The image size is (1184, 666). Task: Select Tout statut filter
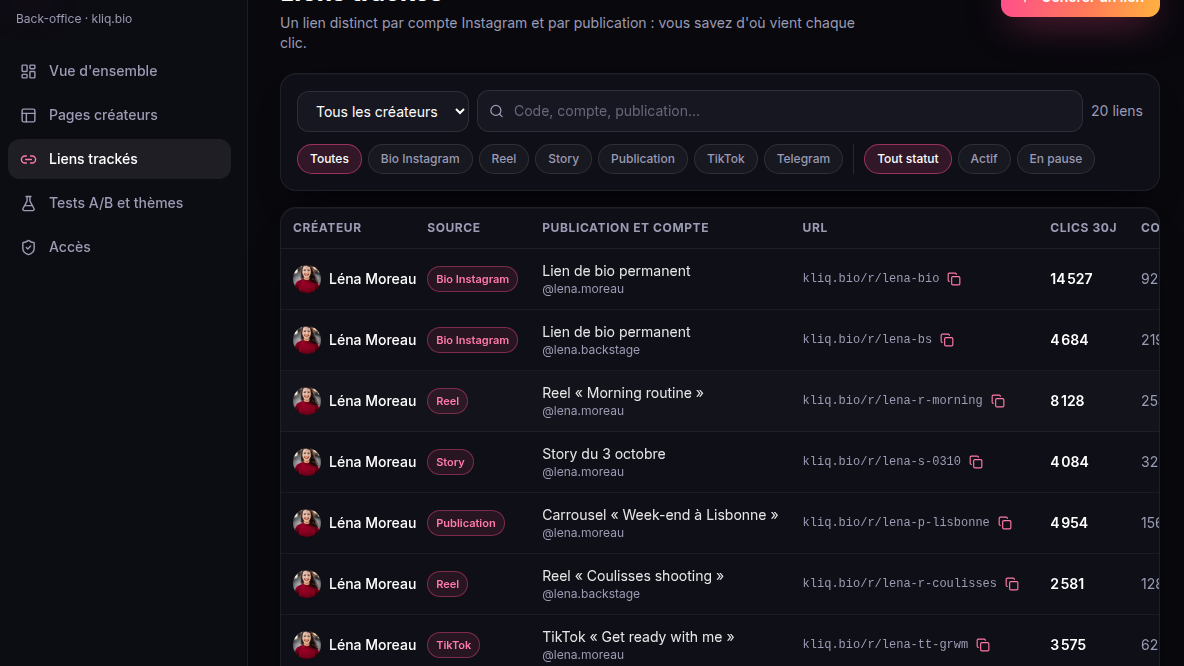pos(908,159)
